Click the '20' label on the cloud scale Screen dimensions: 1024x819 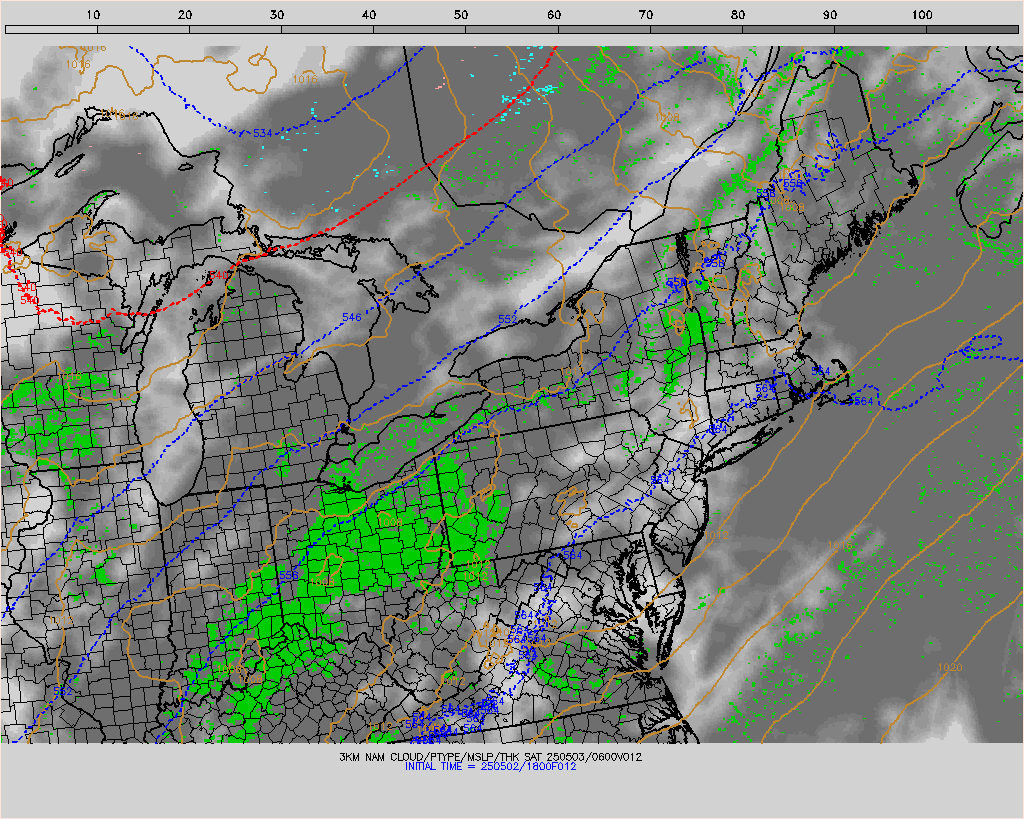click(x=185, y=14)
